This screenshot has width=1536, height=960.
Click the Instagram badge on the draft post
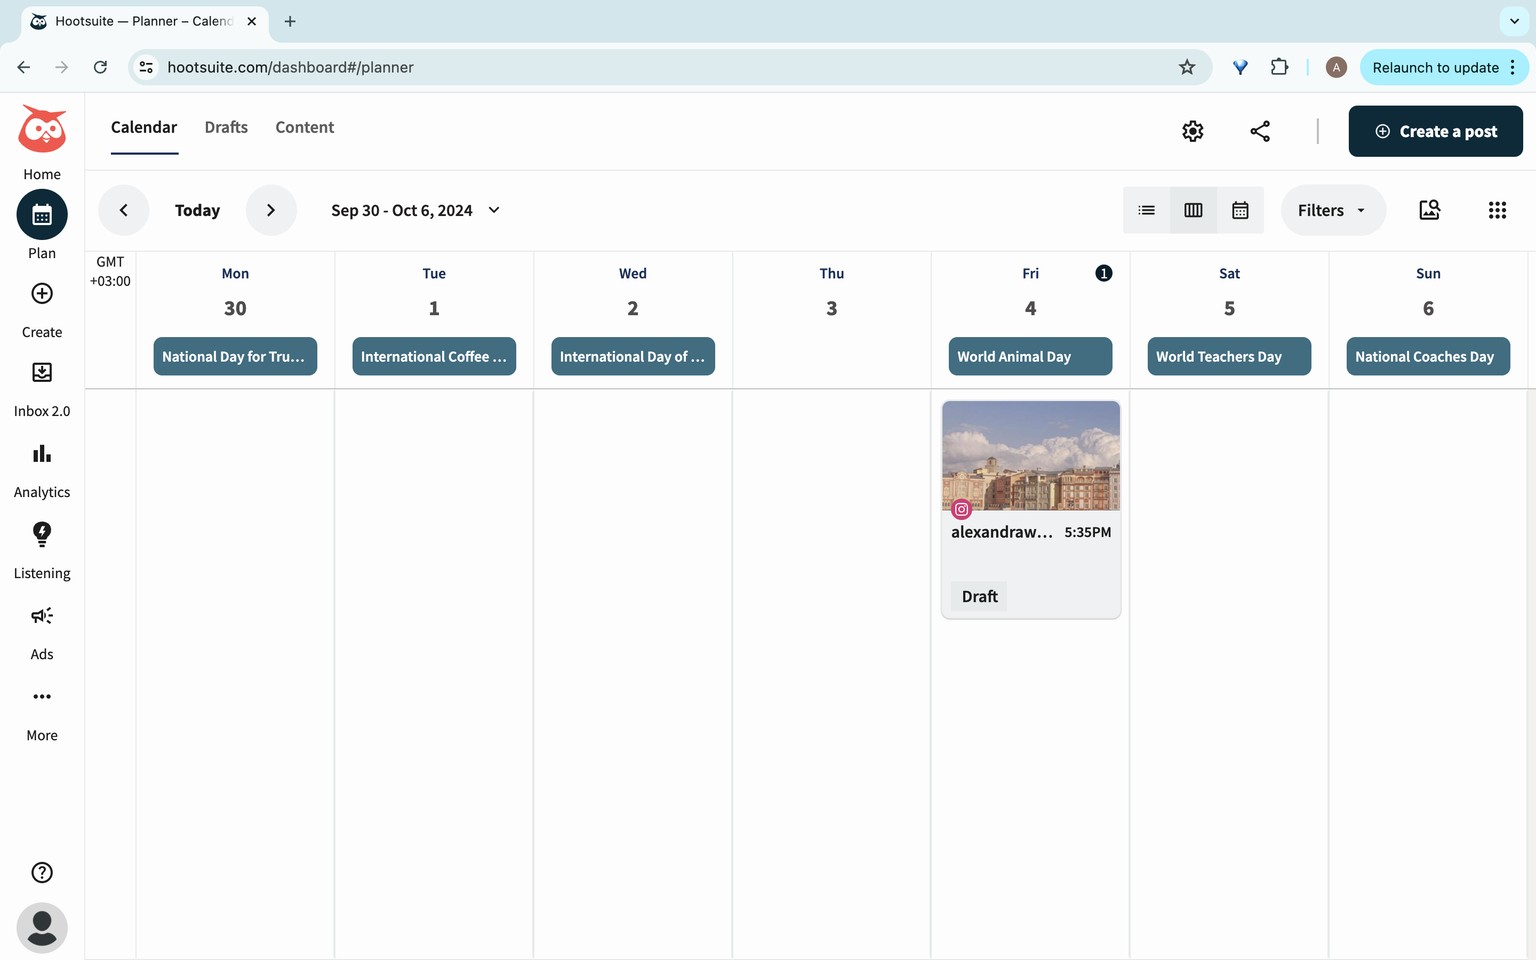click(961, 509)
